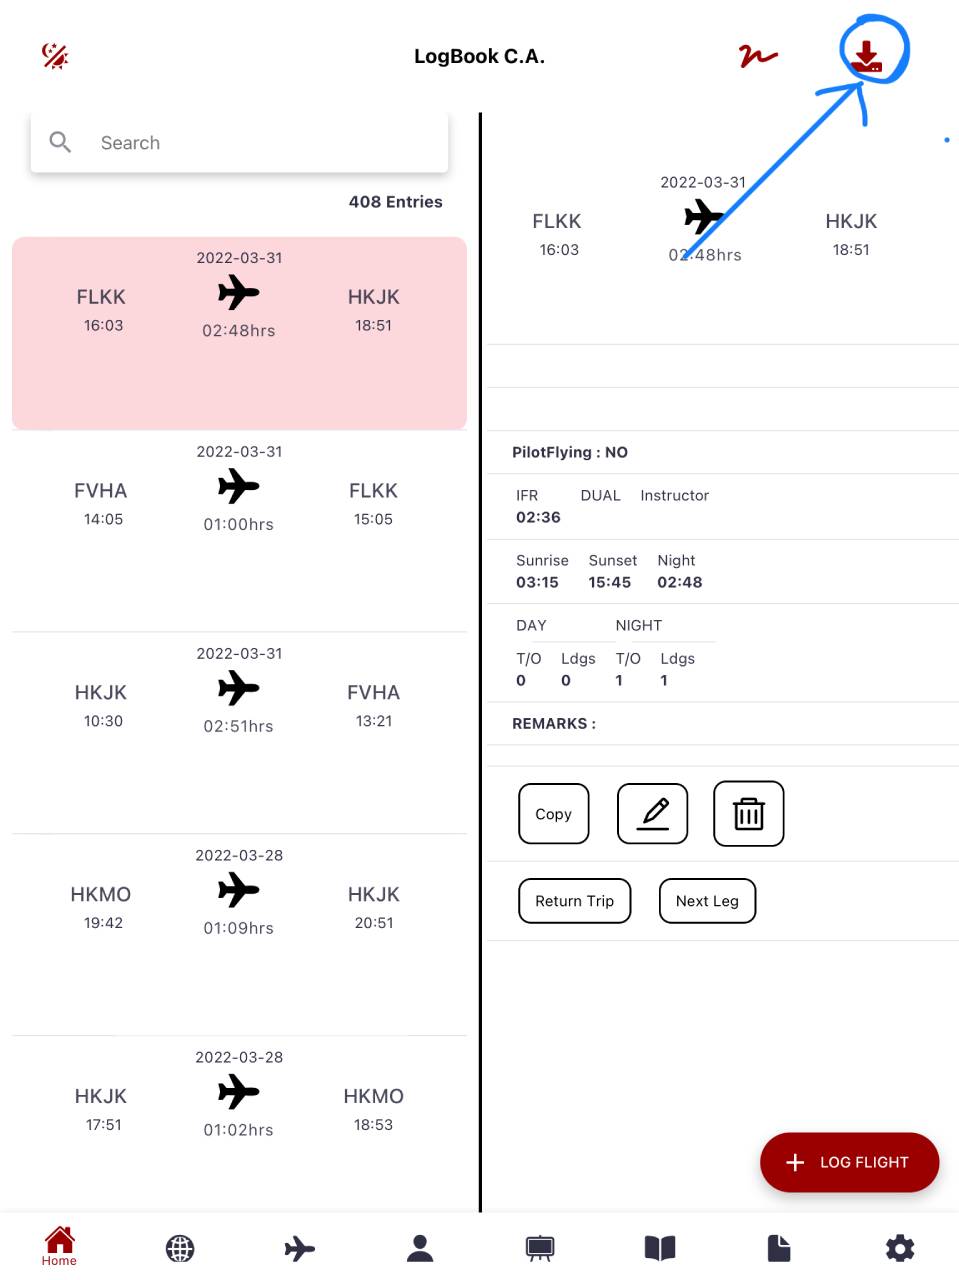
Task: Open the open-book icon in bottom bar
Action: (x=660, y=1248)
